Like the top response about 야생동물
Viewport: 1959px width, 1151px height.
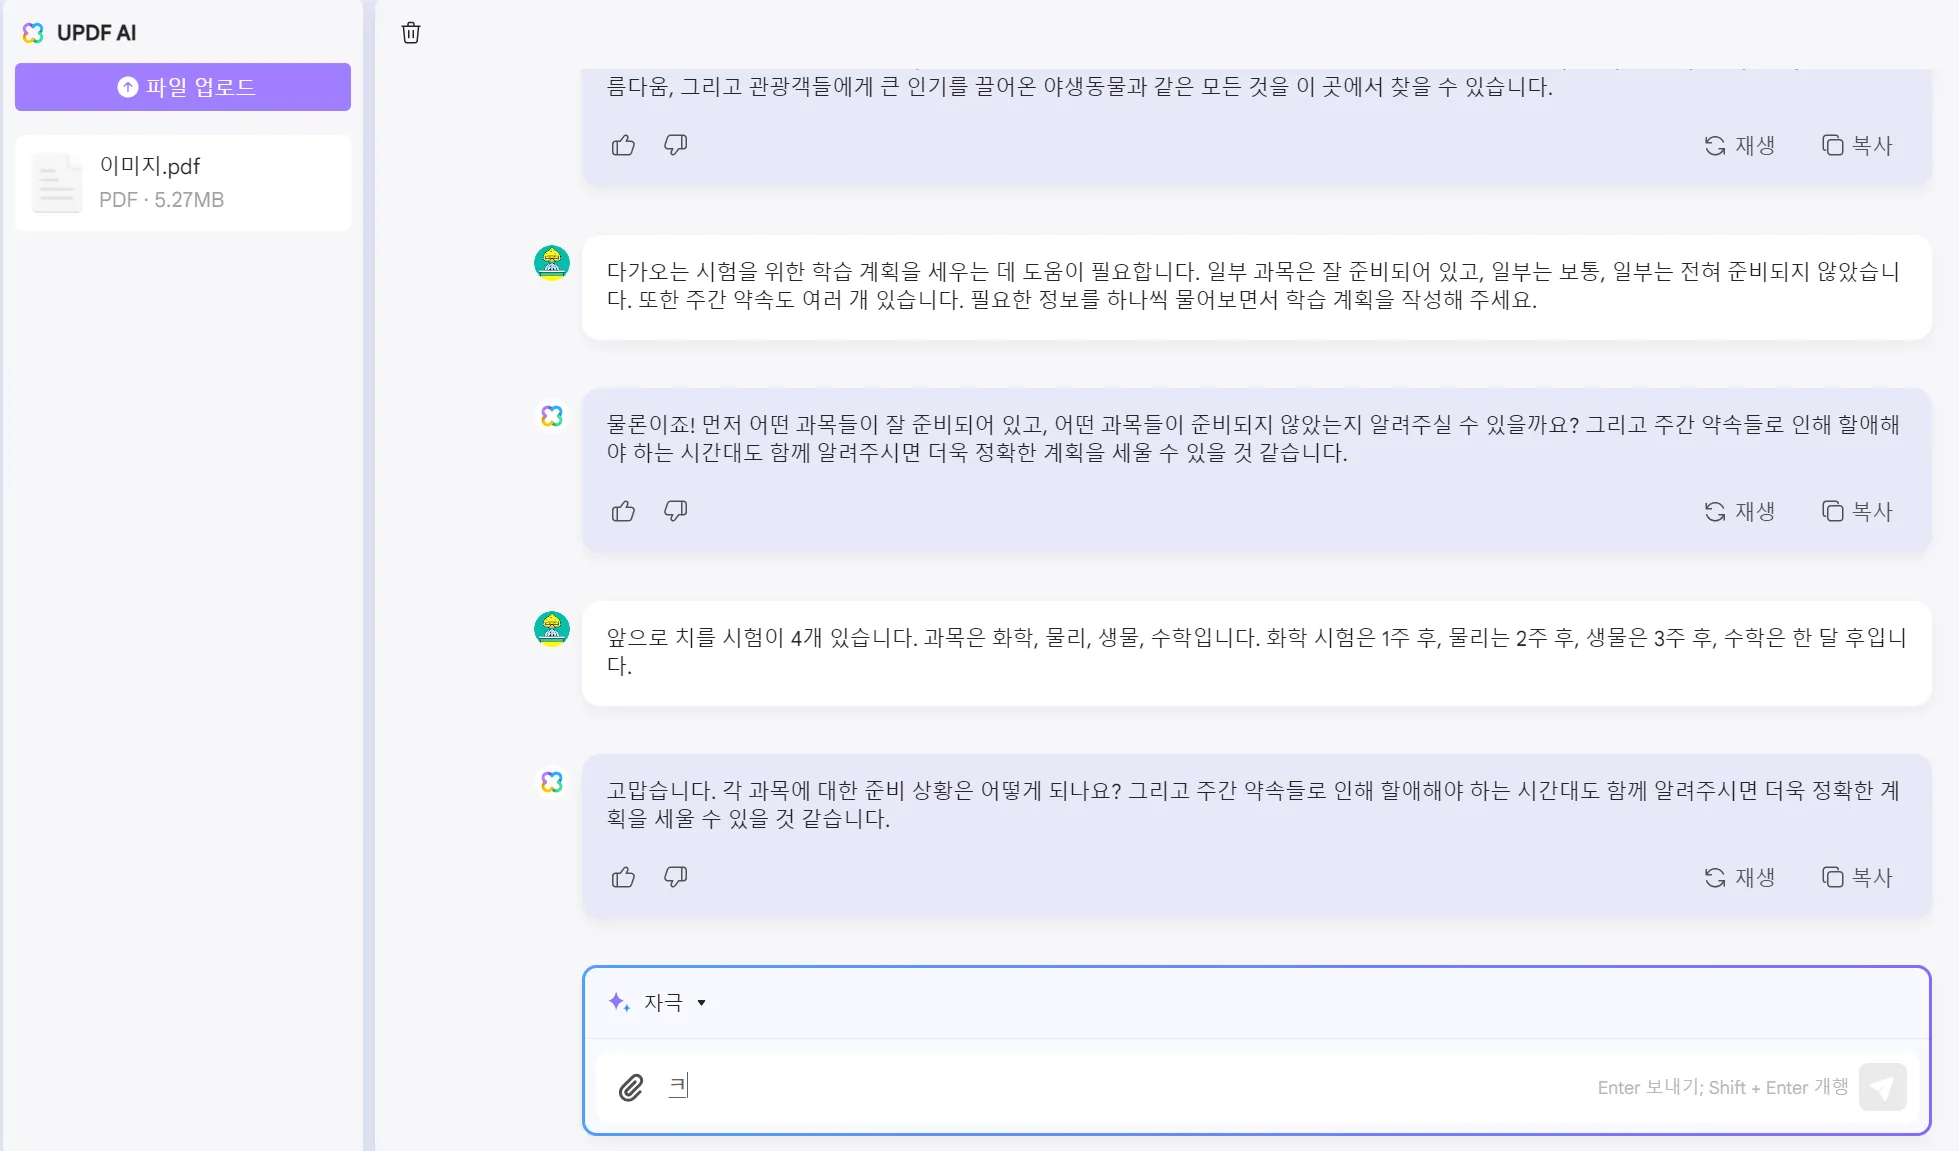(x=623, y=145)
